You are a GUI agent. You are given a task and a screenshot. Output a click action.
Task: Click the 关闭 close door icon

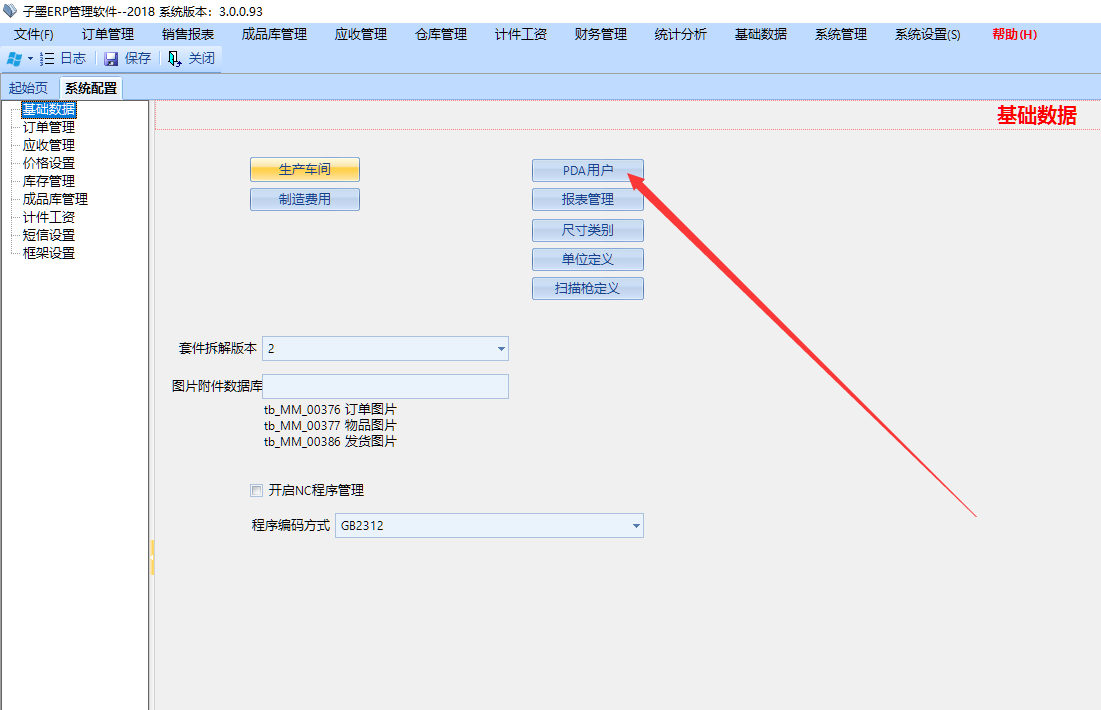pyautogui.click(x=175, y=59)
